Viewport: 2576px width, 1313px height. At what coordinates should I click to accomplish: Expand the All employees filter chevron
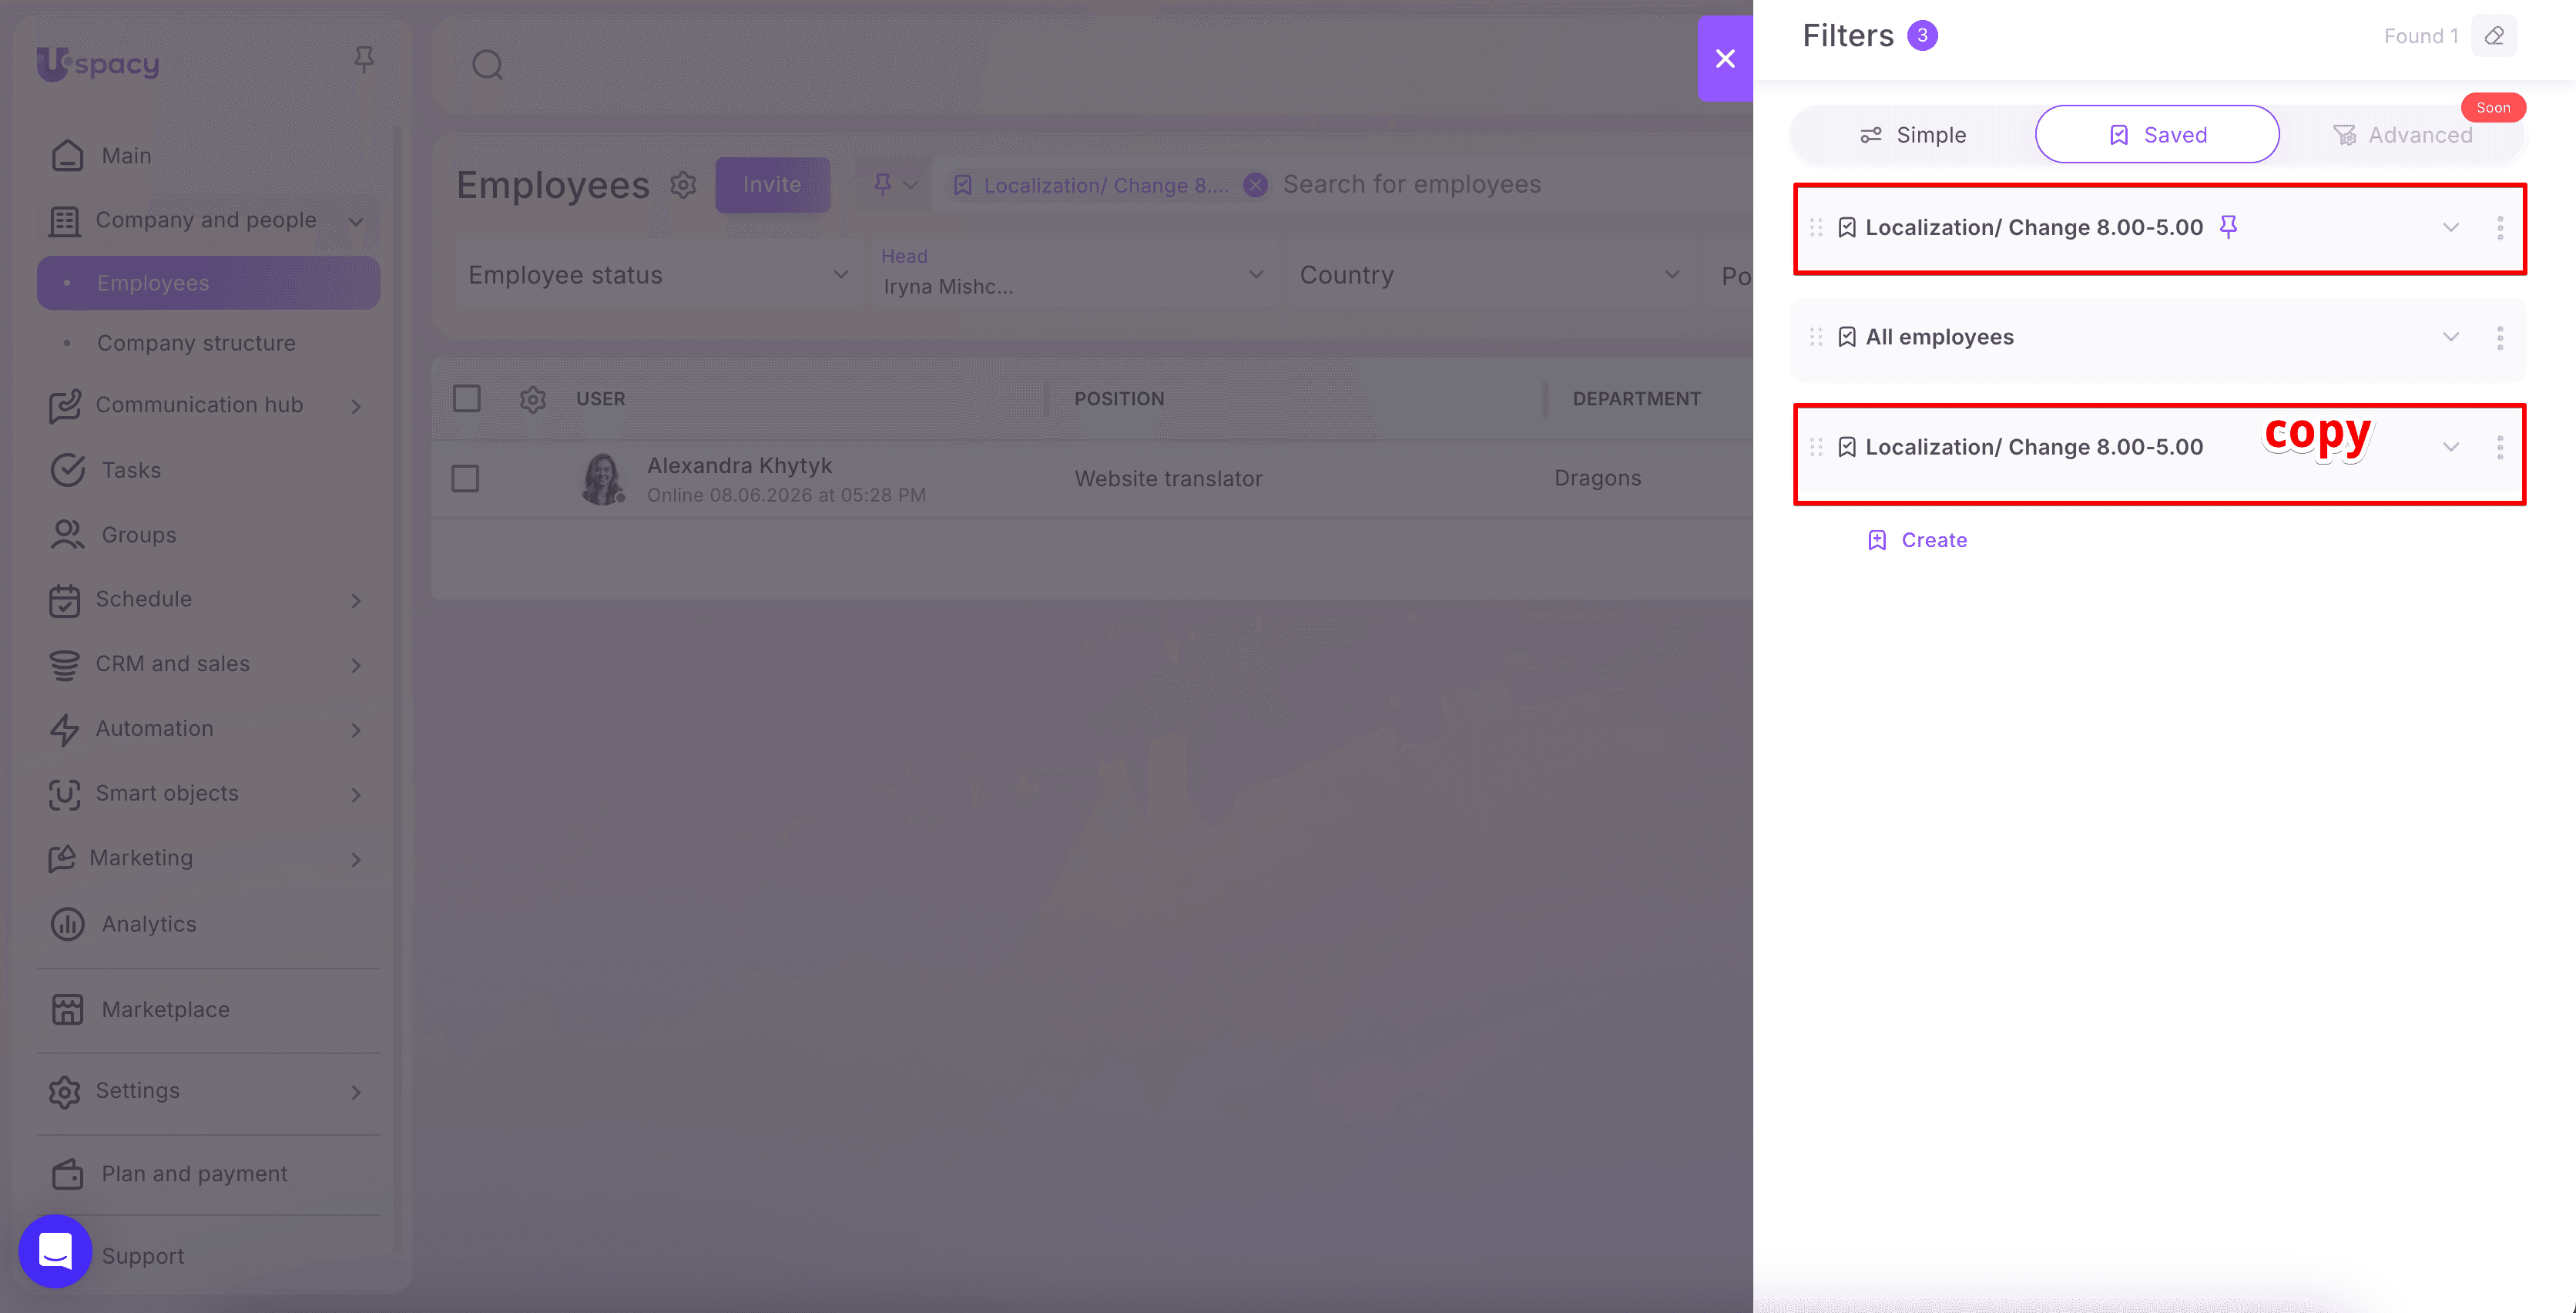[2450, 337]
